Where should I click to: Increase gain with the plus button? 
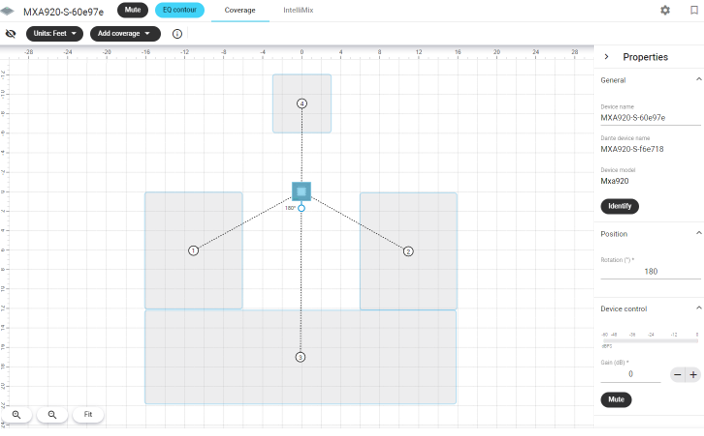(693, 374)
